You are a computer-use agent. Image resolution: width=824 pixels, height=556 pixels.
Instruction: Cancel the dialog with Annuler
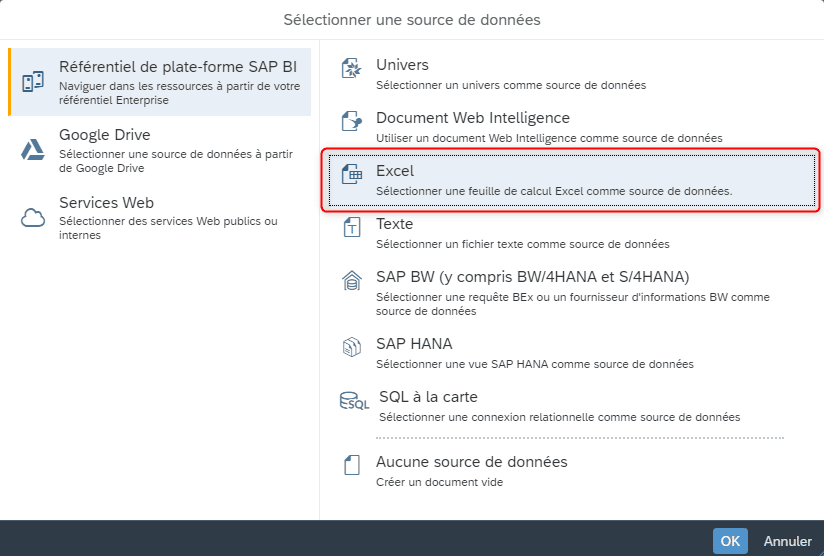(x=787, y=541)
